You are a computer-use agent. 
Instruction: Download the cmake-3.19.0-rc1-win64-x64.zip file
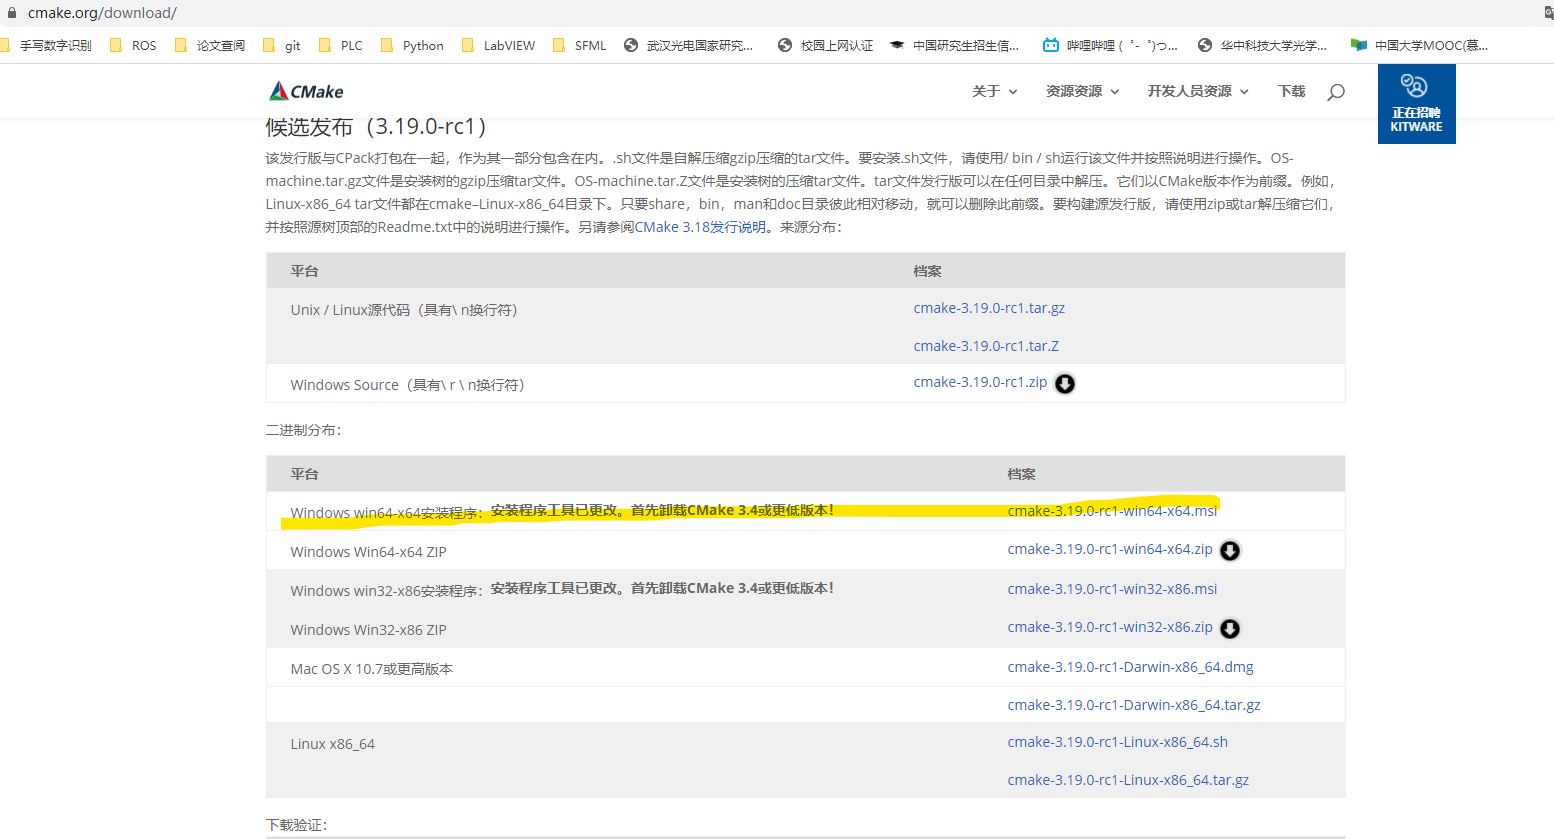[1110, 549]
